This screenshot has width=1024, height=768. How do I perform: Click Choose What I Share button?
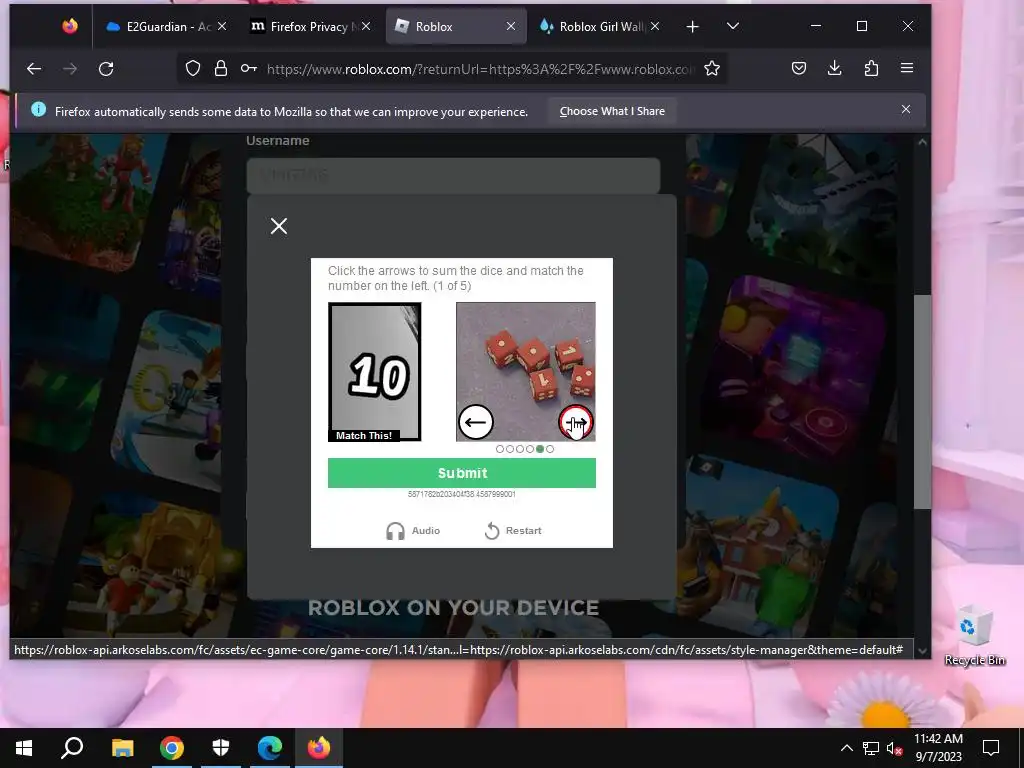612,112
